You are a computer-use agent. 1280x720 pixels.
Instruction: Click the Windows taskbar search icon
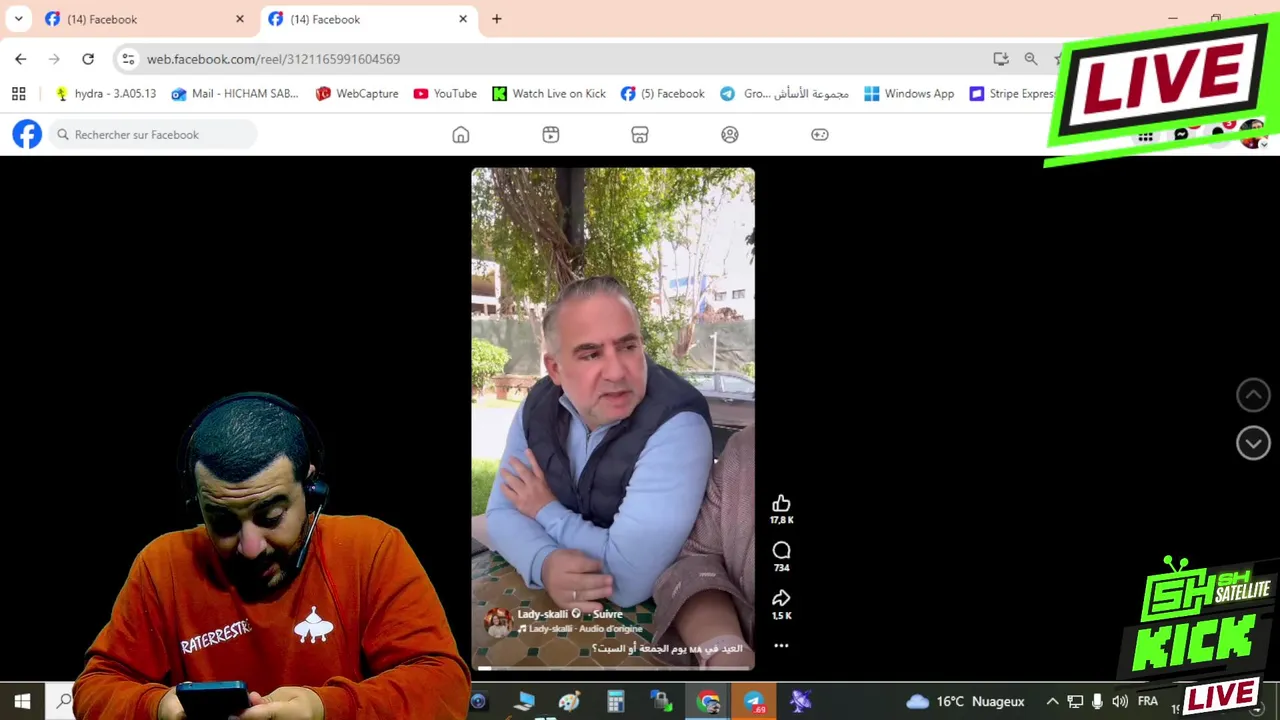pyautogui.click(x=64, y=701)
